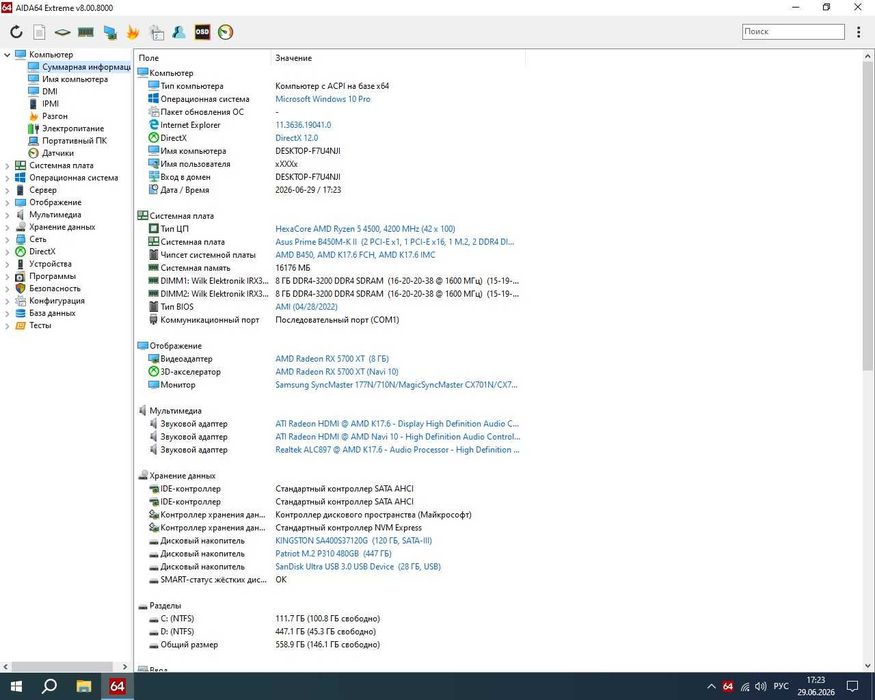Open Имя компьютера tree page
This screenshot has height=700, width=875.
(x=75, y=79)
